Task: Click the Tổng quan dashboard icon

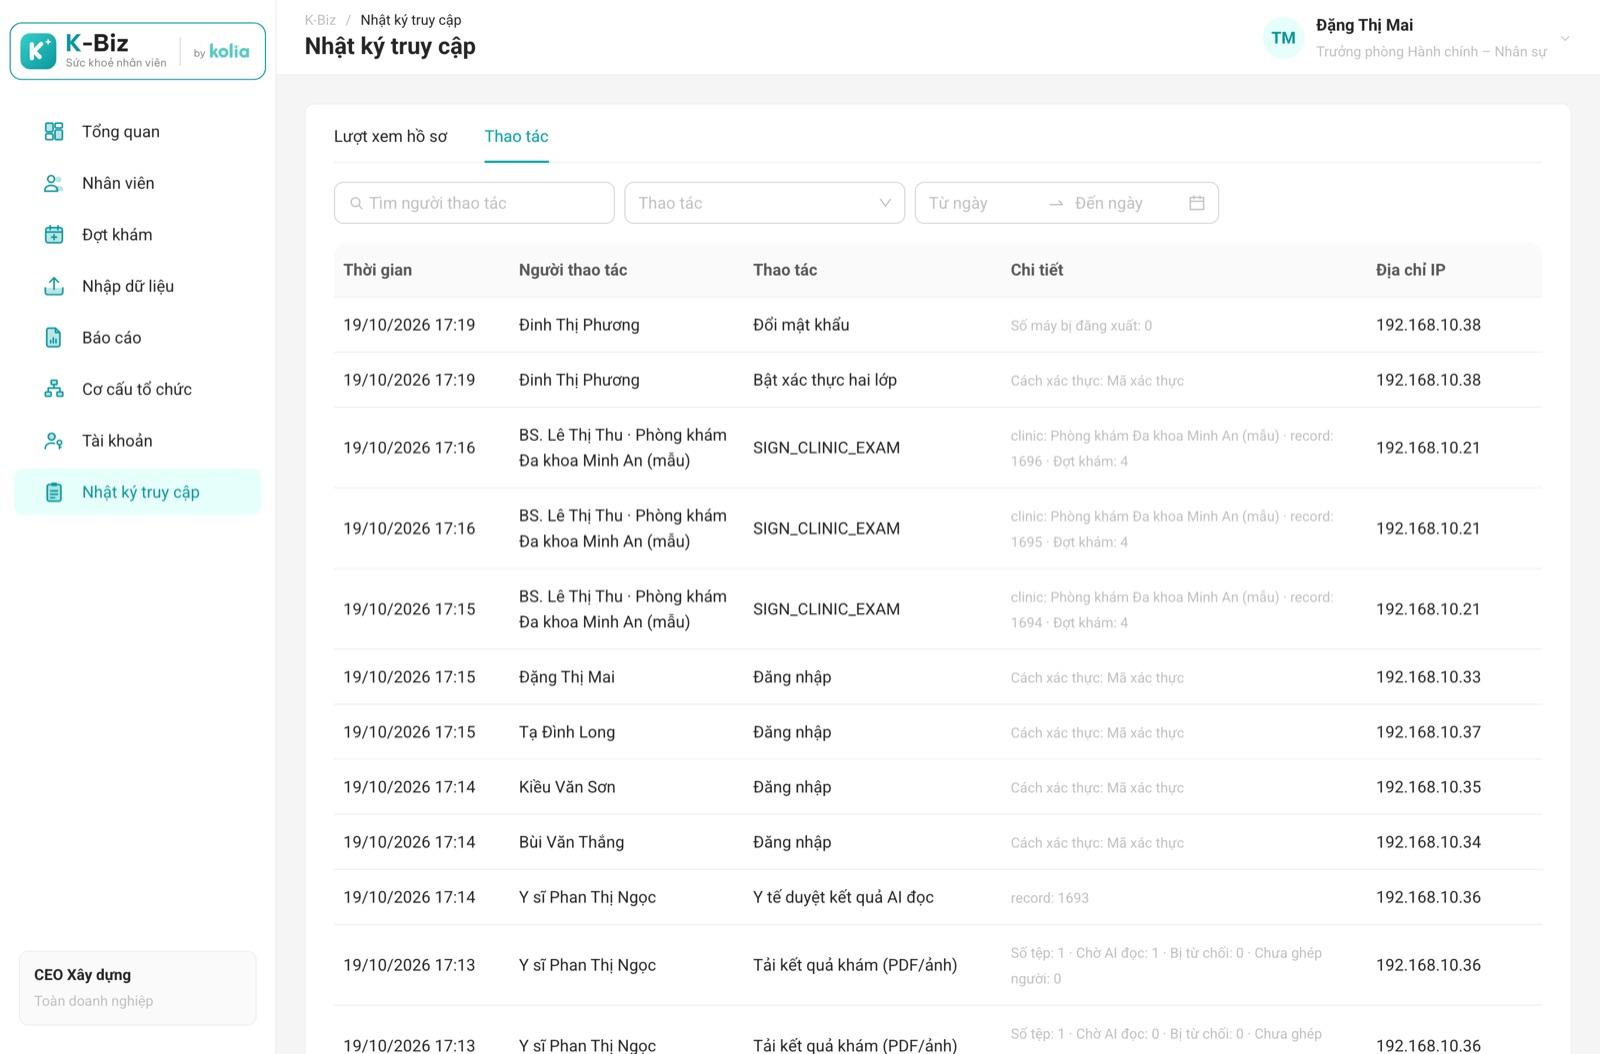Action: point(54,131)
